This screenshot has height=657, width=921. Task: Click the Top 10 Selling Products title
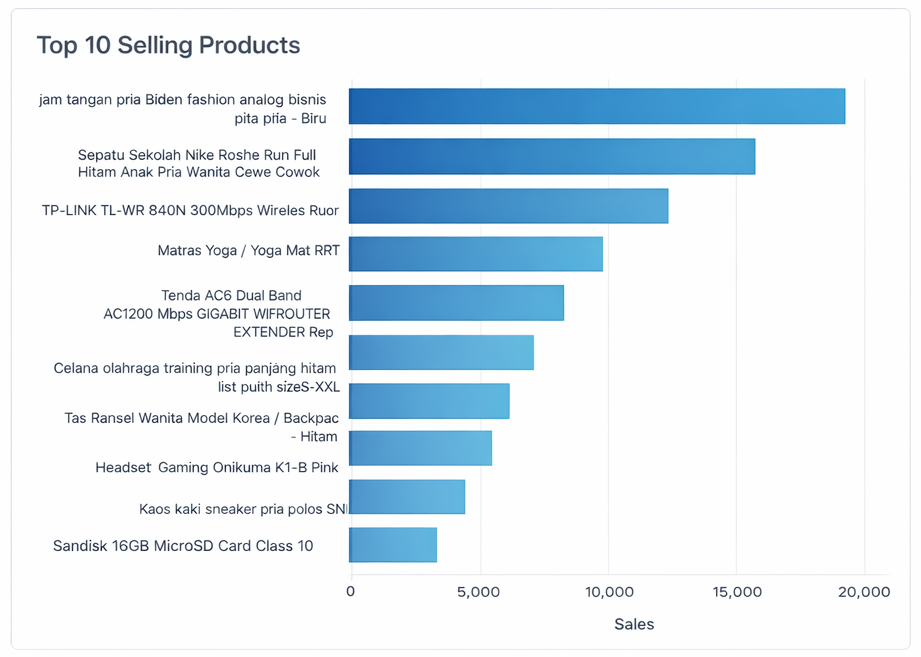click(169, 45)
